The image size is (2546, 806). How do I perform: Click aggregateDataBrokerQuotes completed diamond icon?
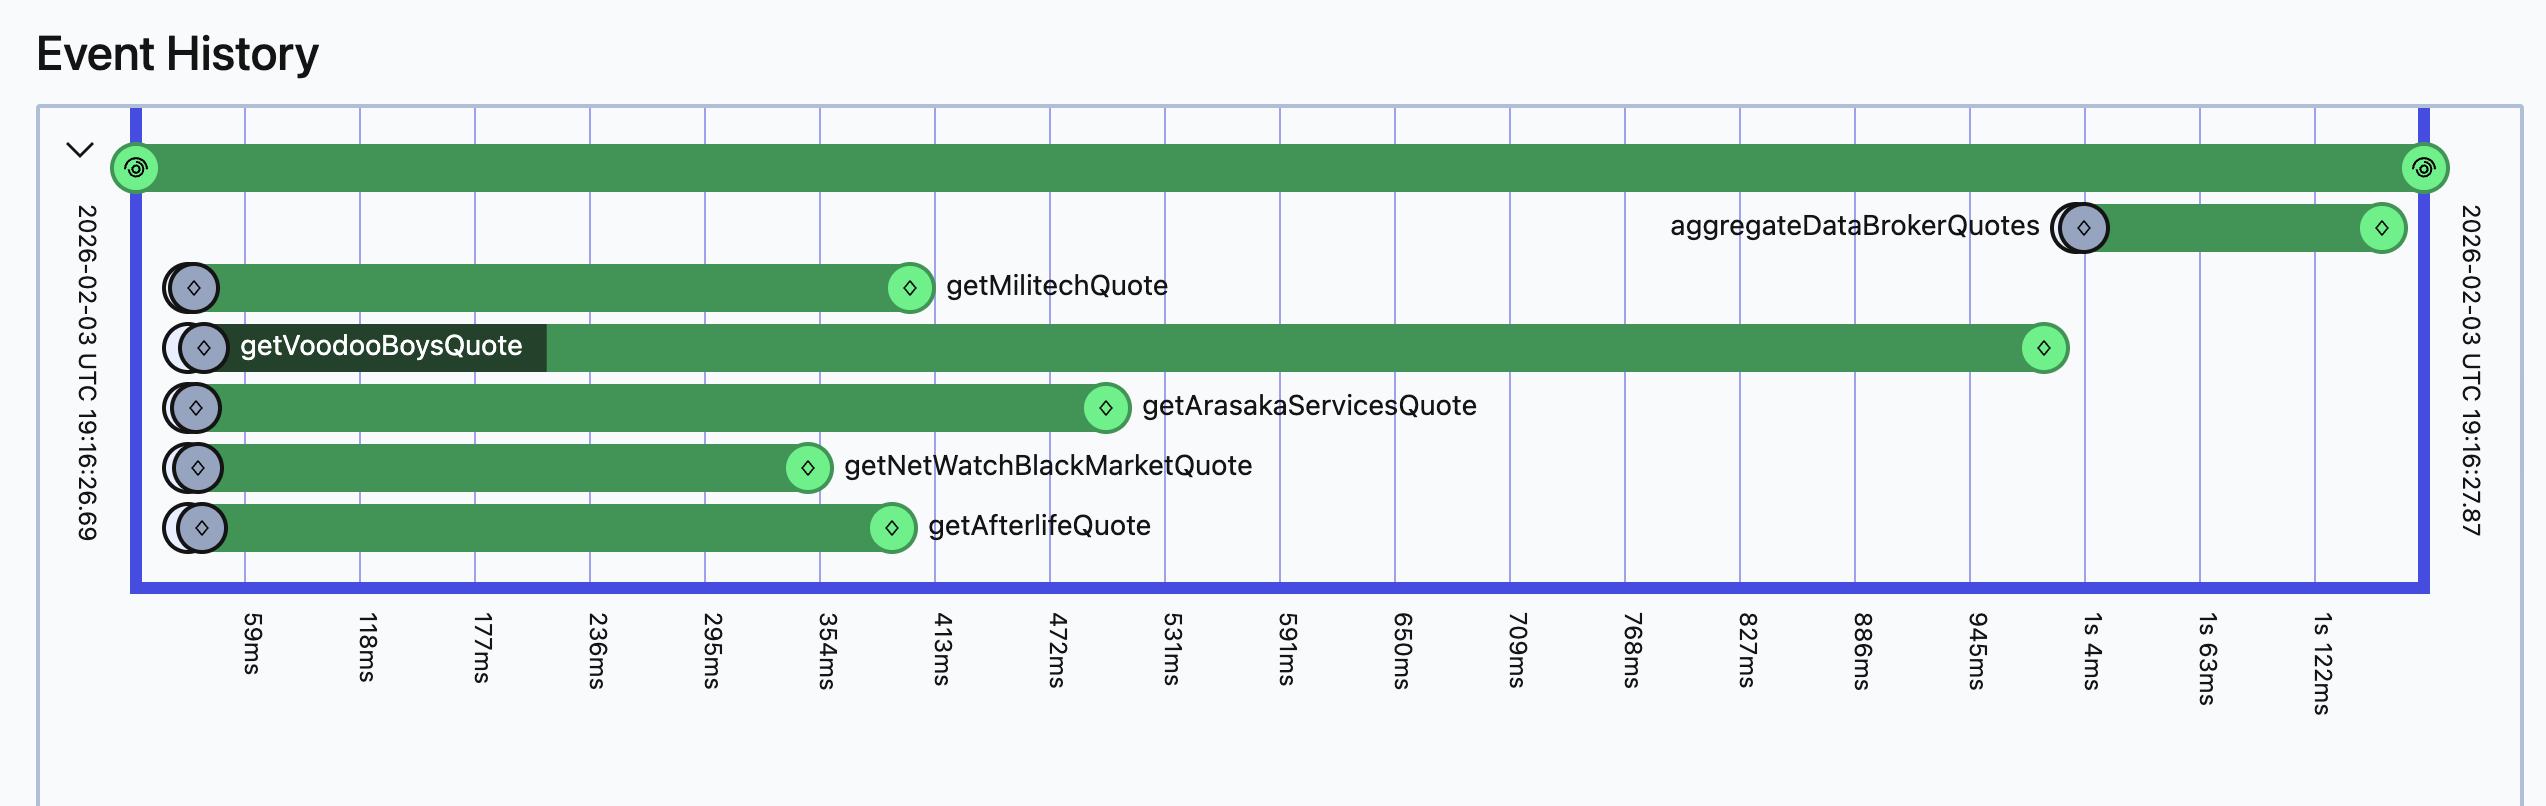click(2382, 228)
